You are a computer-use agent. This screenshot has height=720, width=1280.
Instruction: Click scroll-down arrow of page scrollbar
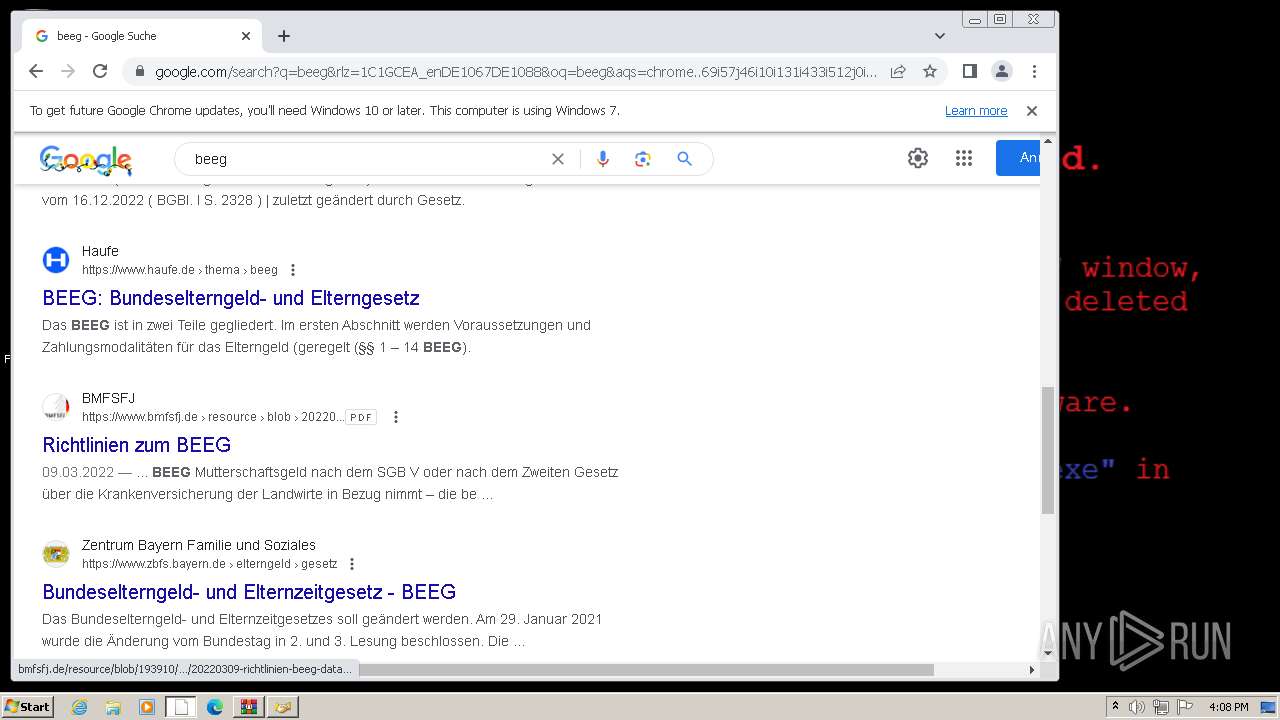click(x=1048, y=653)
